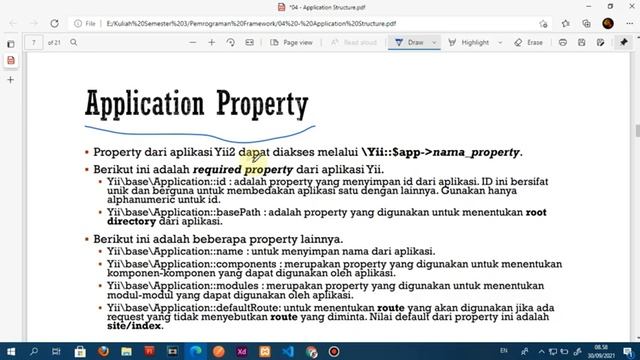The image size is (640, 360).
Task: Open the Windows Start menu
Action: (x=11, y=351)
